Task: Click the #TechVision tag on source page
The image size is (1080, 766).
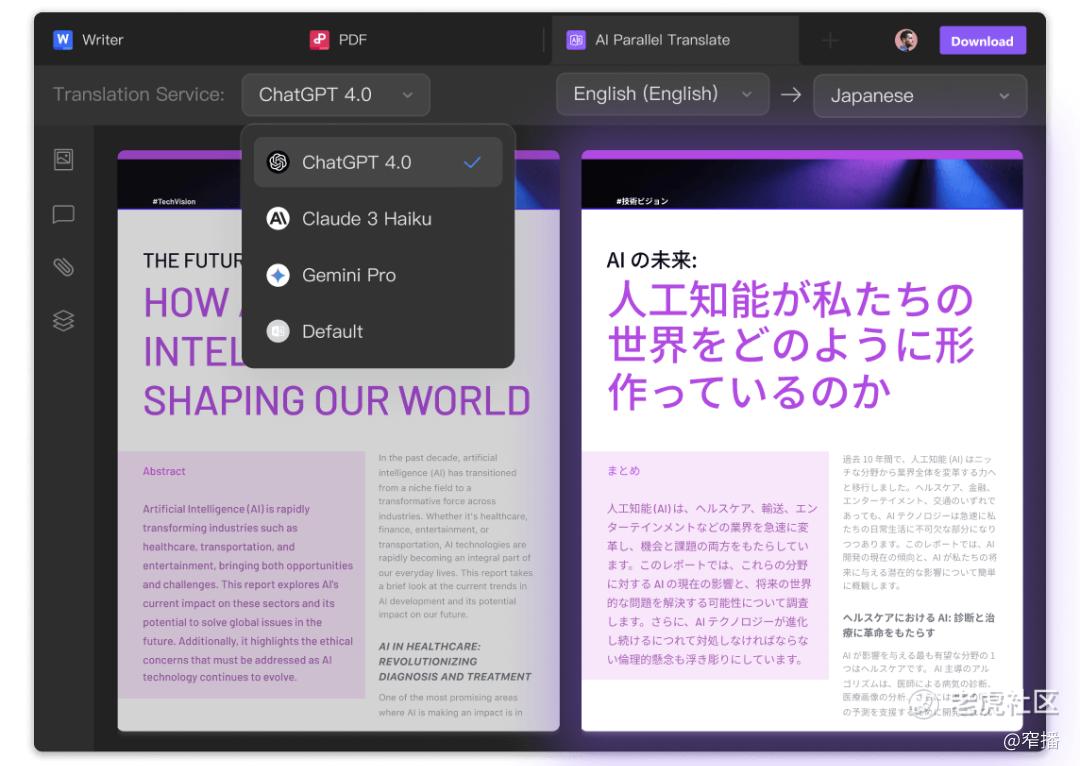Action: point(174,202)
